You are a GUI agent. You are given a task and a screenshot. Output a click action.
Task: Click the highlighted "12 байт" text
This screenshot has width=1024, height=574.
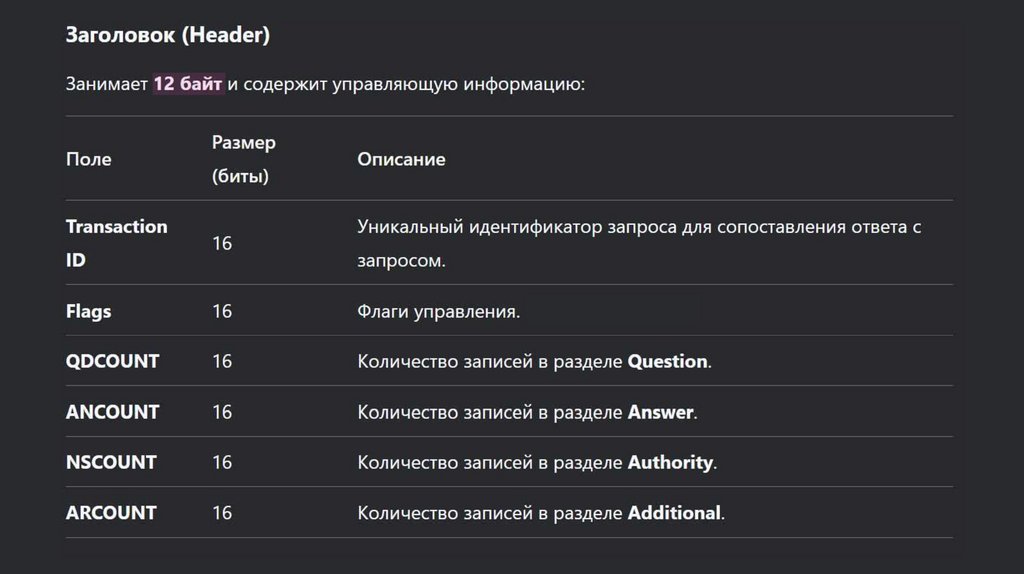188,84
